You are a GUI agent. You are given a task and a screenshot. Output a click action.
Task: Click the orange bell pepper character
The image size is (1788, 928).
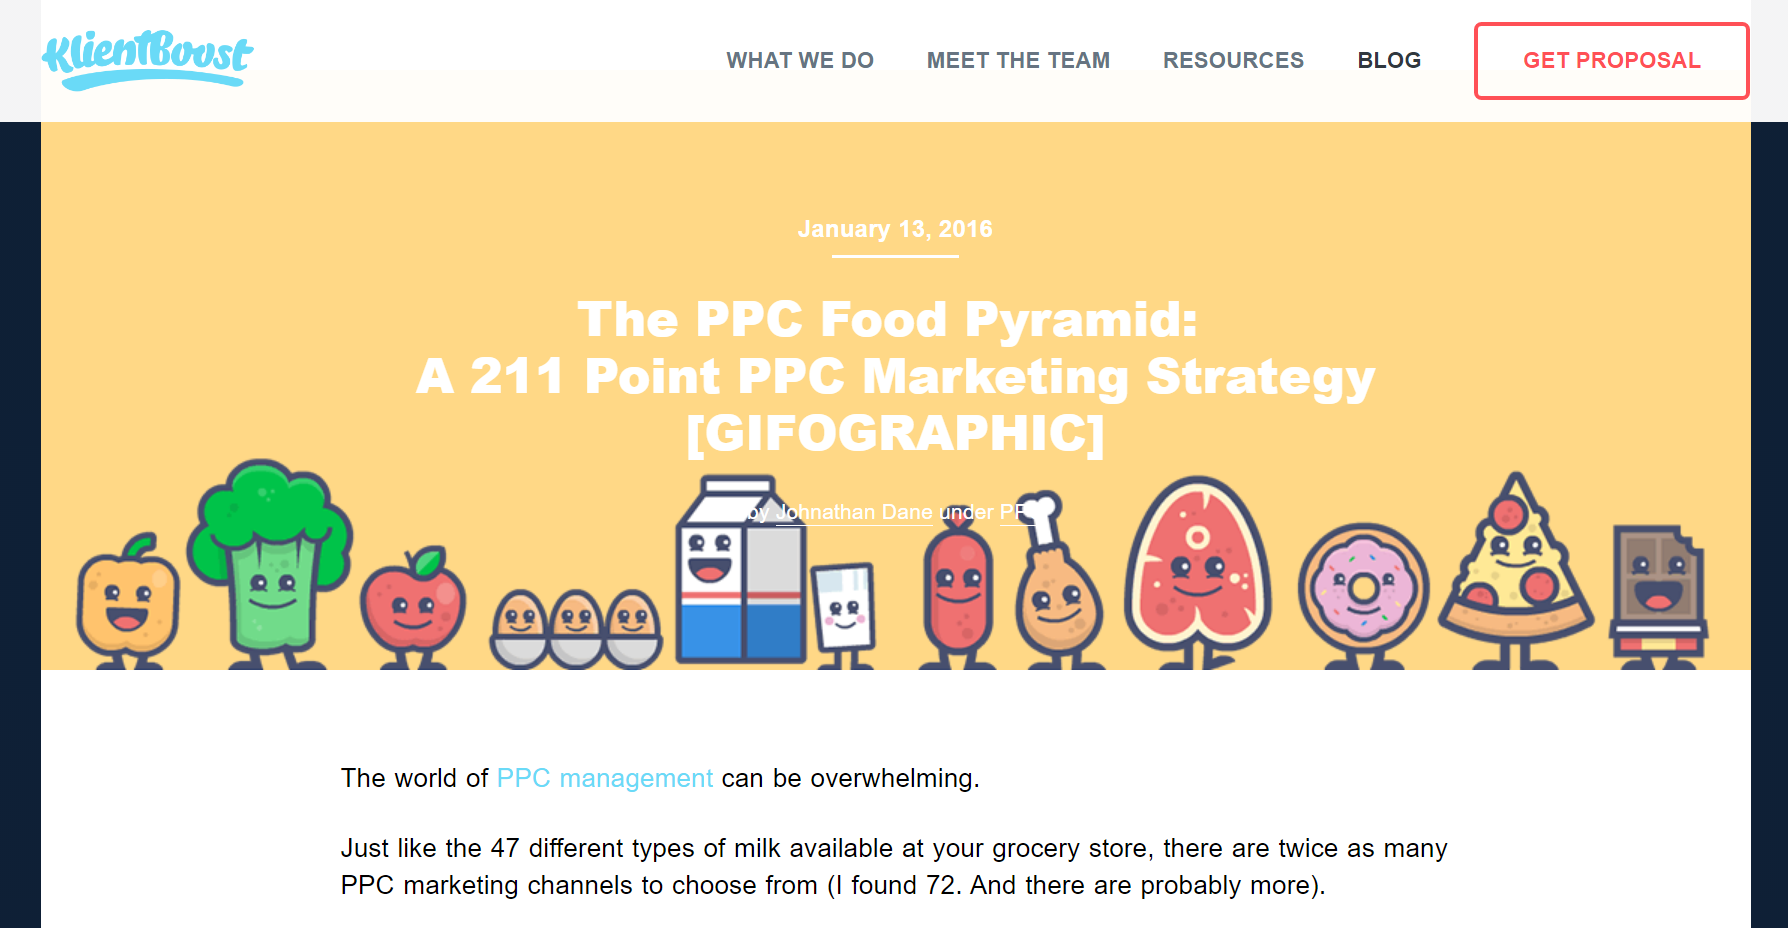[128, 600]
